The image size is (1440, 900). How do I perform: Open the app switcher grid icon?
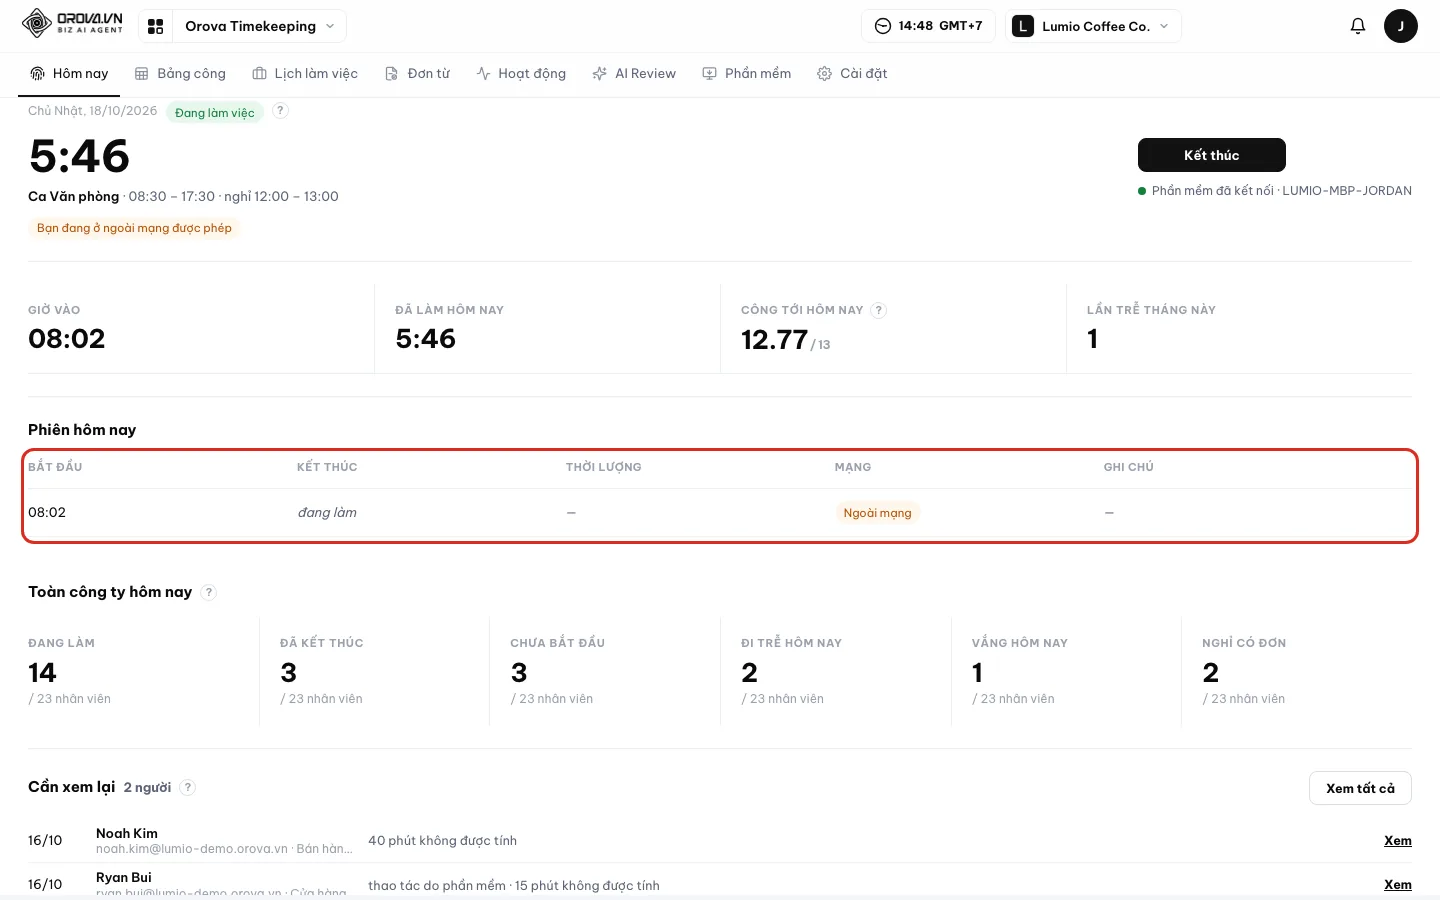click(155, 26)
